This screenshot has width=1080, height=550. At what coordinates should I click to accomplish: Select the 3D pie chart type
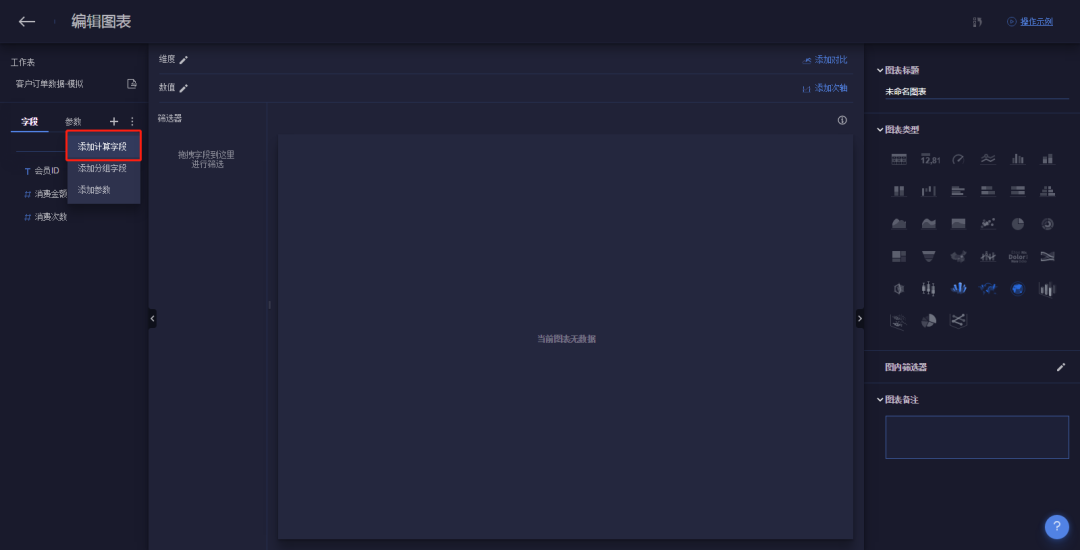point(929,321)
